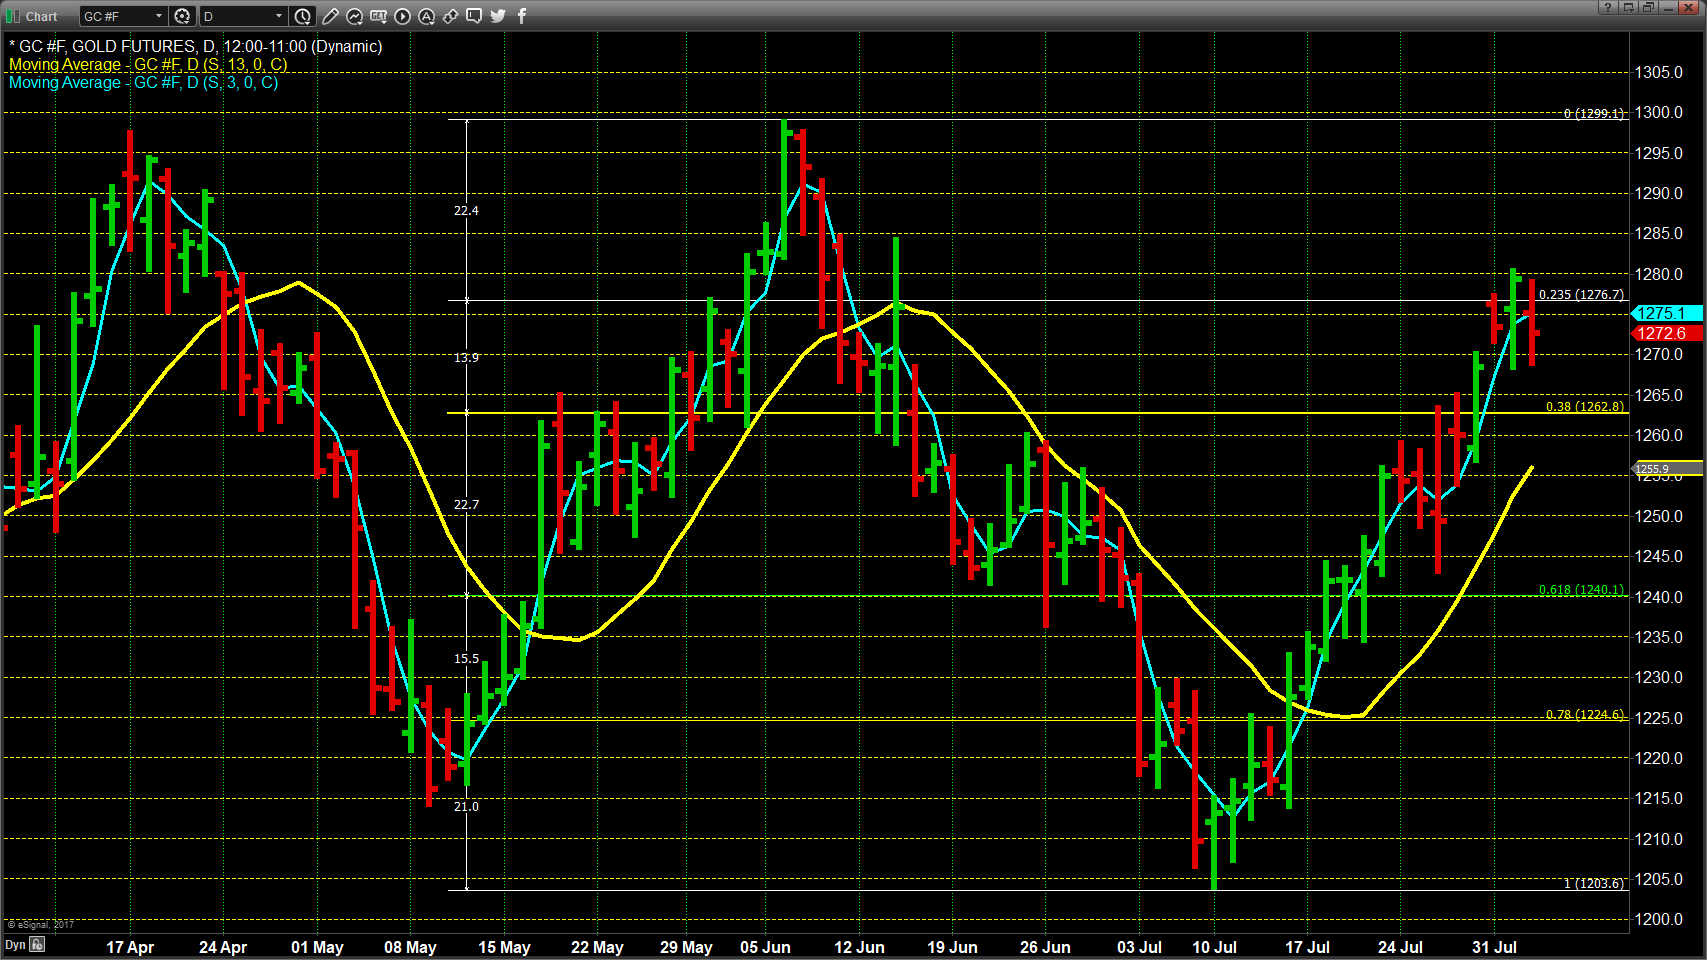Image resolution: width=1707 pixels, height=960 pixels.
Task: Click the link windows icon
Action: point(450,16)
